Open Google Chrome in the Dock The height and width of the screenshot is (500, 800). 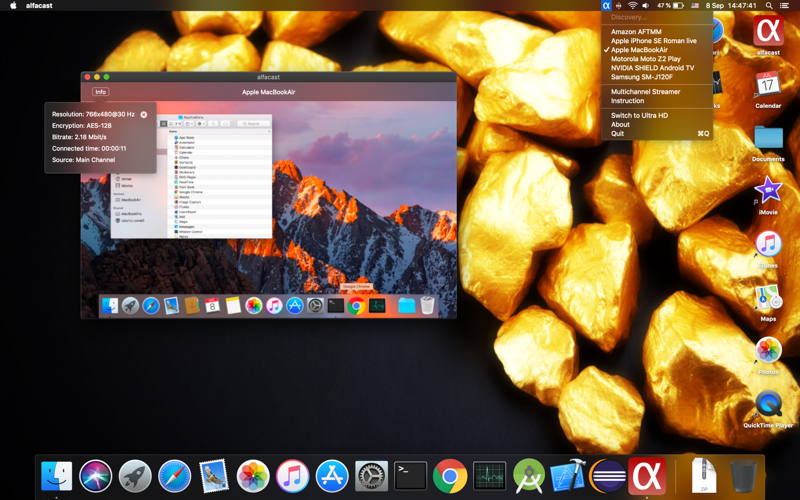[450, 476]
